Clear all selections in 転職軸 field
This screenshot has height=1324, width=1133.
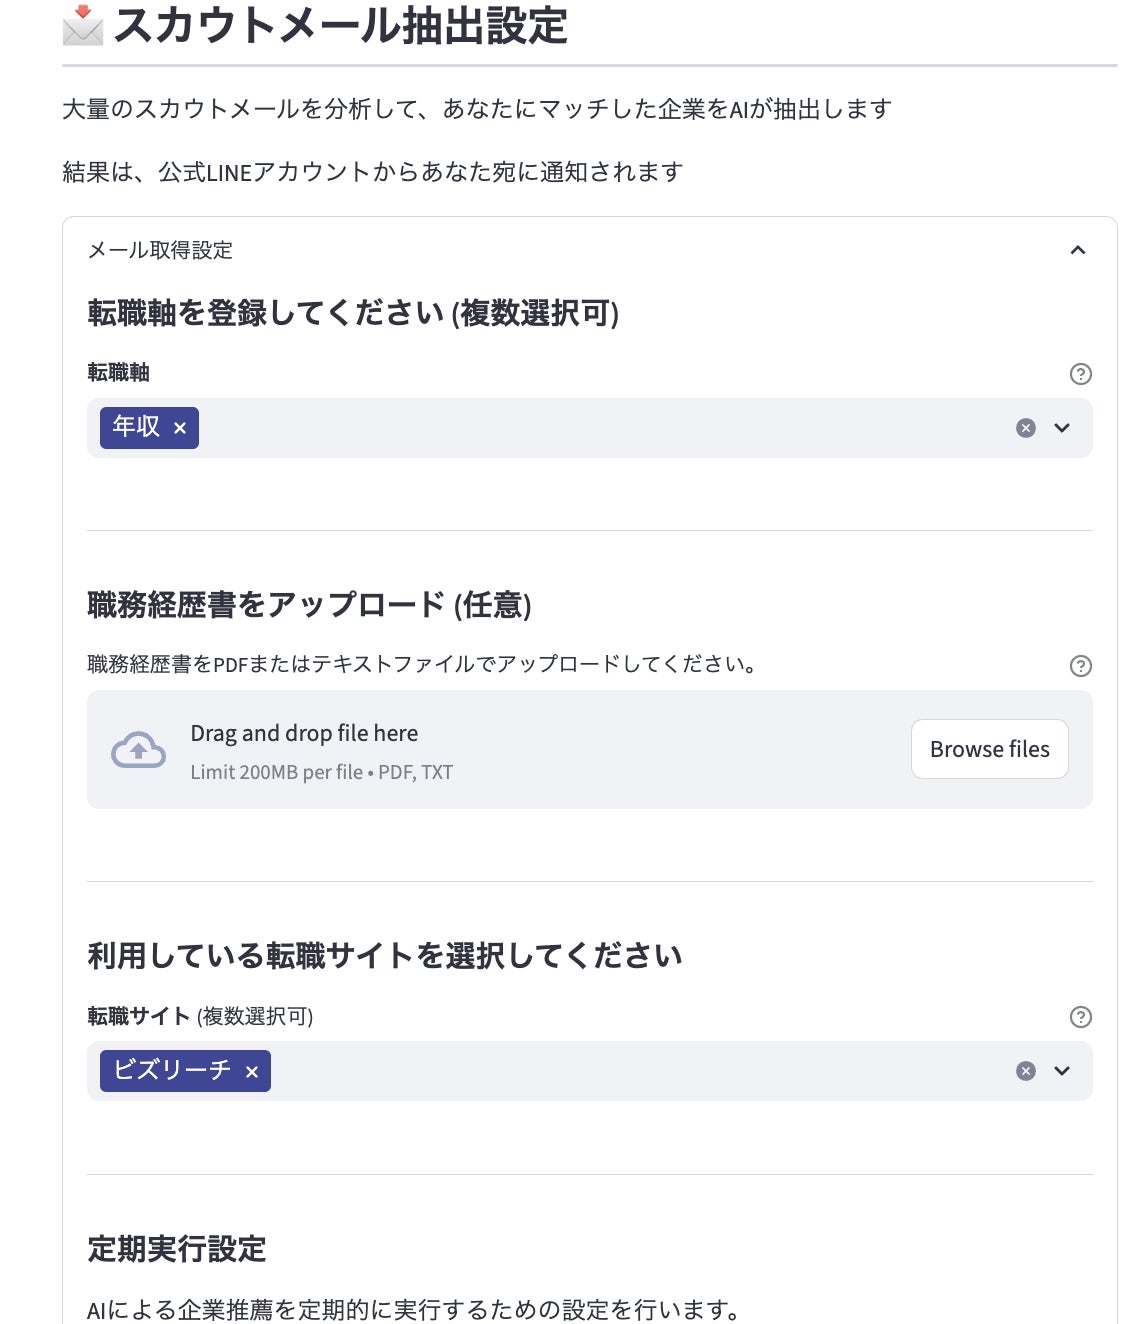click(1025, 428)
